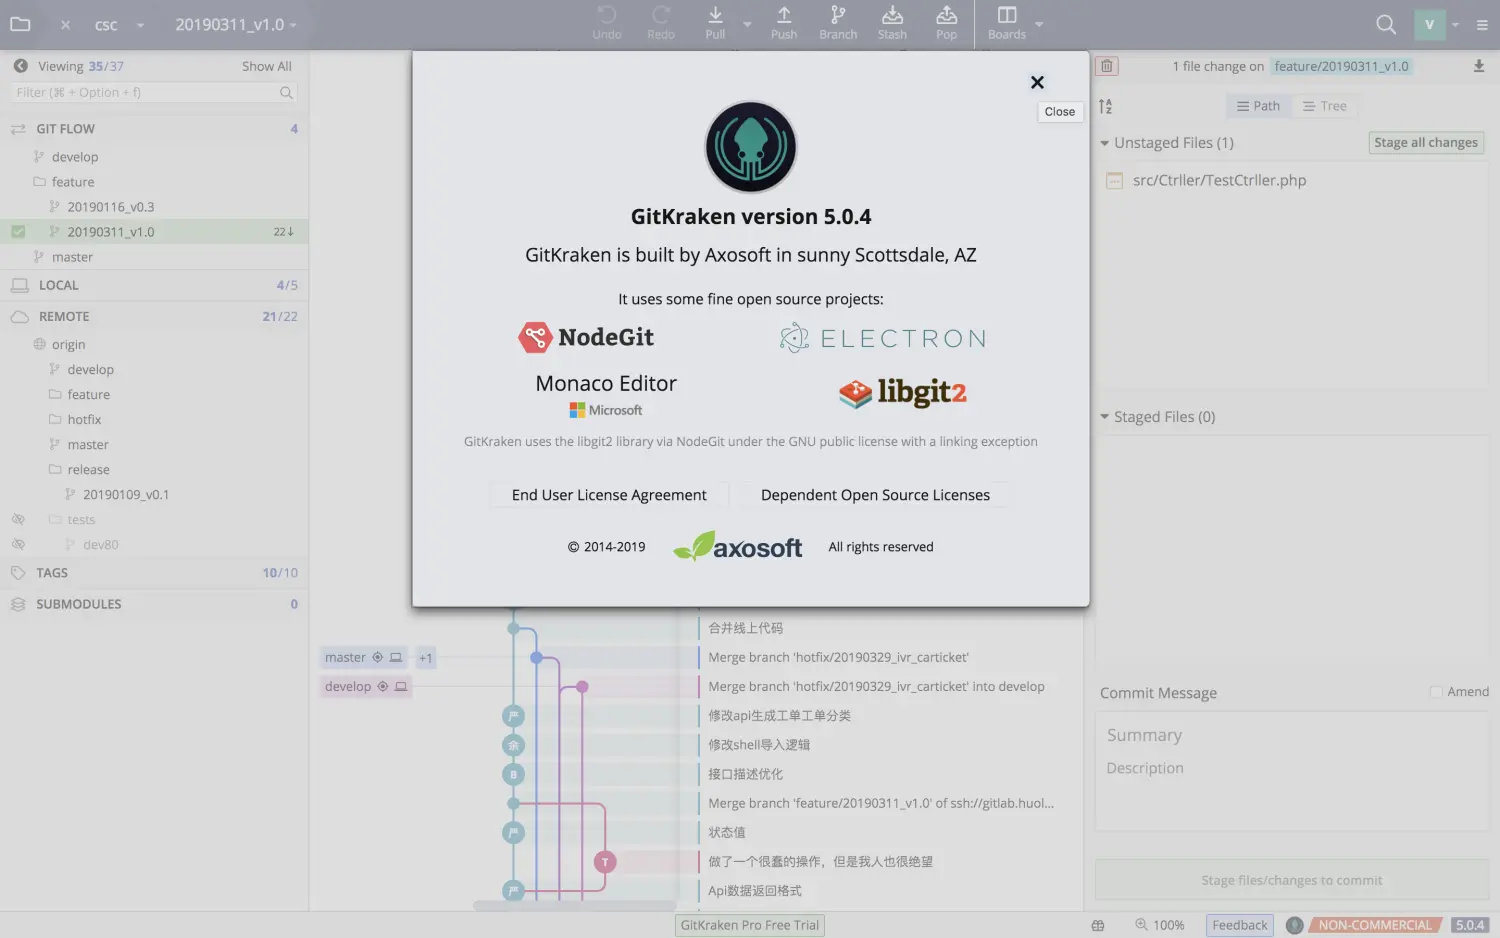Click the NodeGit logo
Screen dimensions: 1500x938
tap(586, 337)
